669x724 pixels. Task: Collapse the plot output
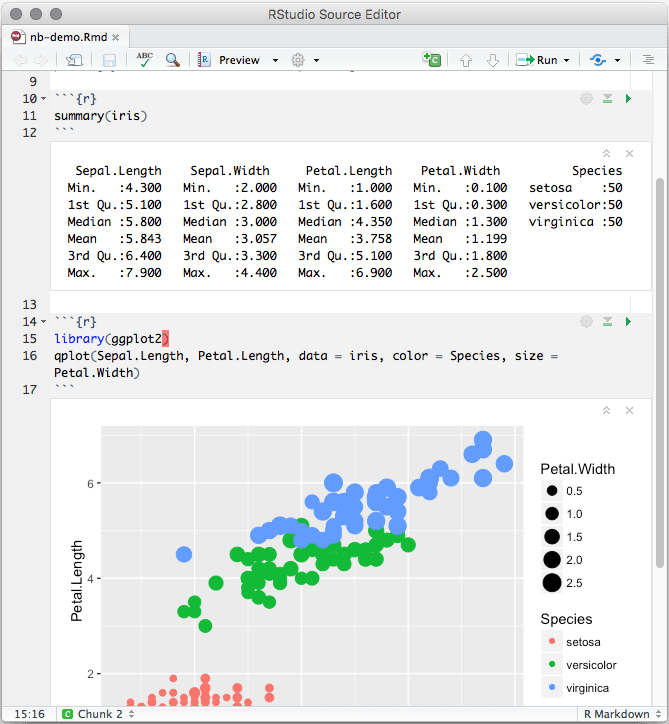click(607, 410)
